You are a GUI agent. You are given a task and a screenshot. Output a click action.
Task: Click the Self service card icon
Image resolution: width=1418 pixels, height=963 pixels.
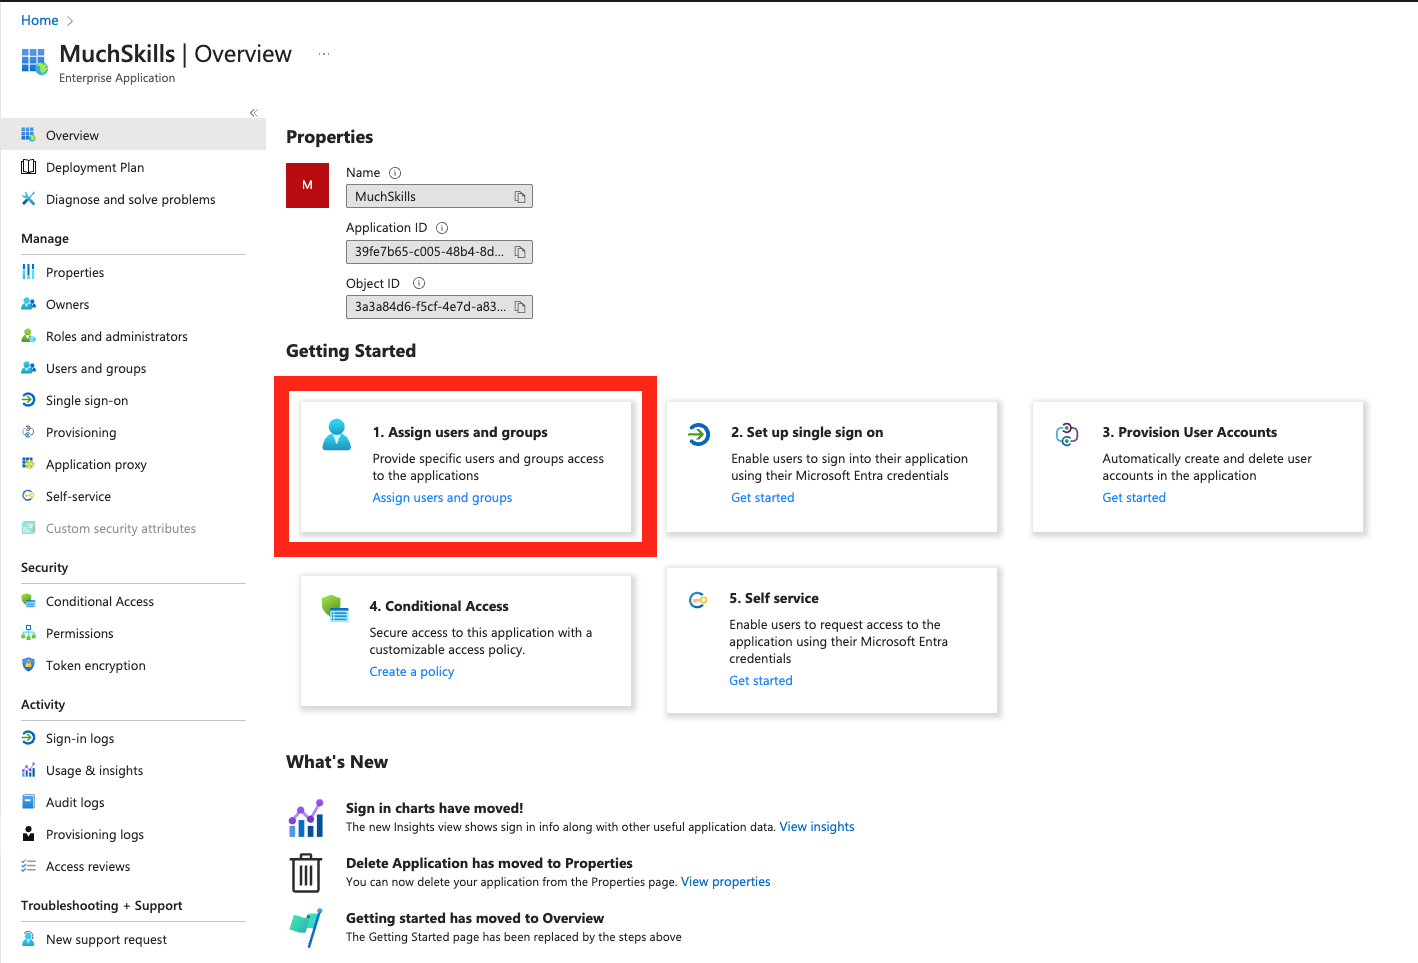click(x=698, y=600)
